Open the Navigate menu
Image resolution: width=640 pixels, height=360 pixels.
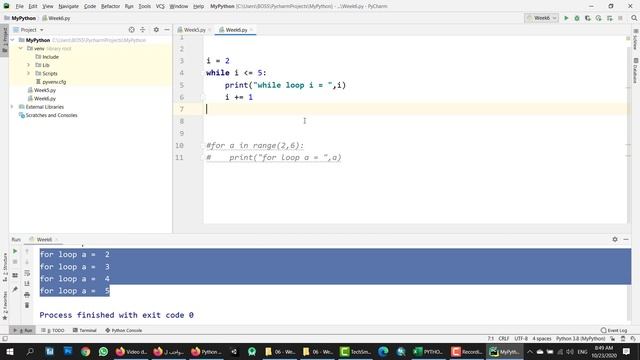coord(68,6)
